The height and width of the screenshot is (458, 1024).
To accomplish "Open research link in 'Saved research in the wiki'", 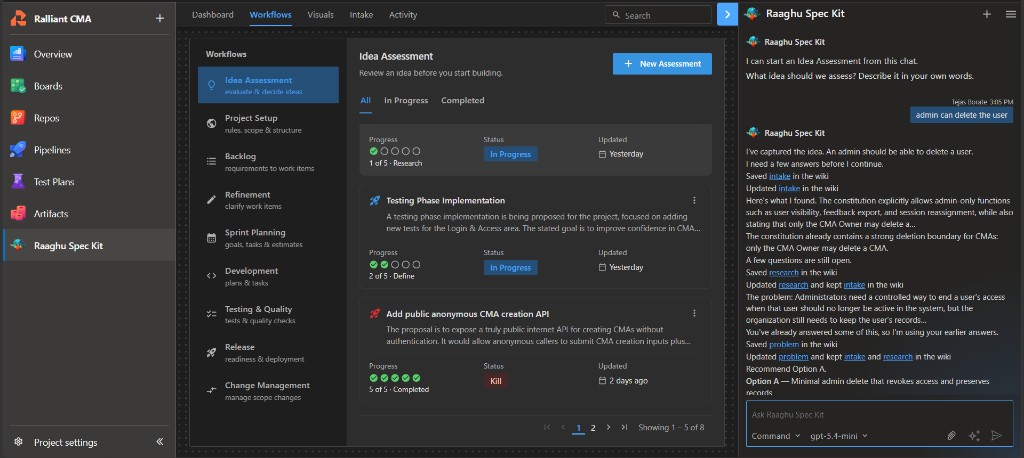I will [785, 272].
